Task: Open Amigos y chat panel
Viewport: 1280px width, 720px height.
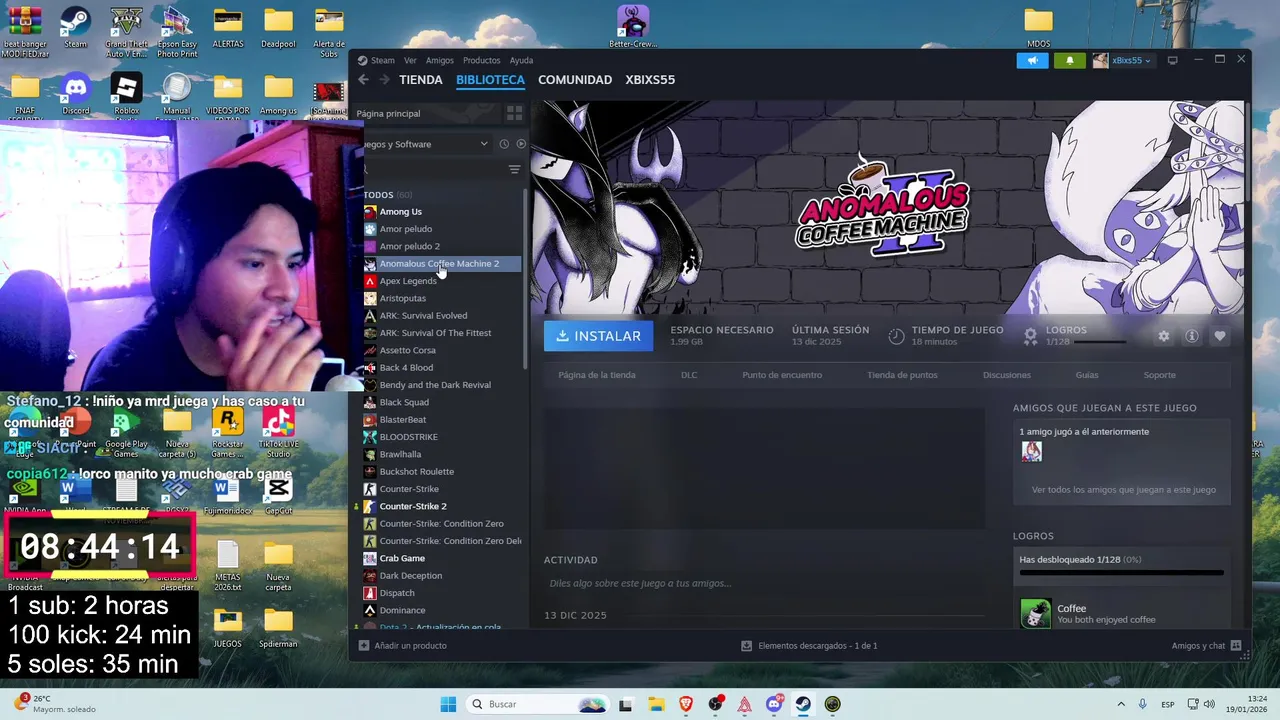Action: (1206, 646)
